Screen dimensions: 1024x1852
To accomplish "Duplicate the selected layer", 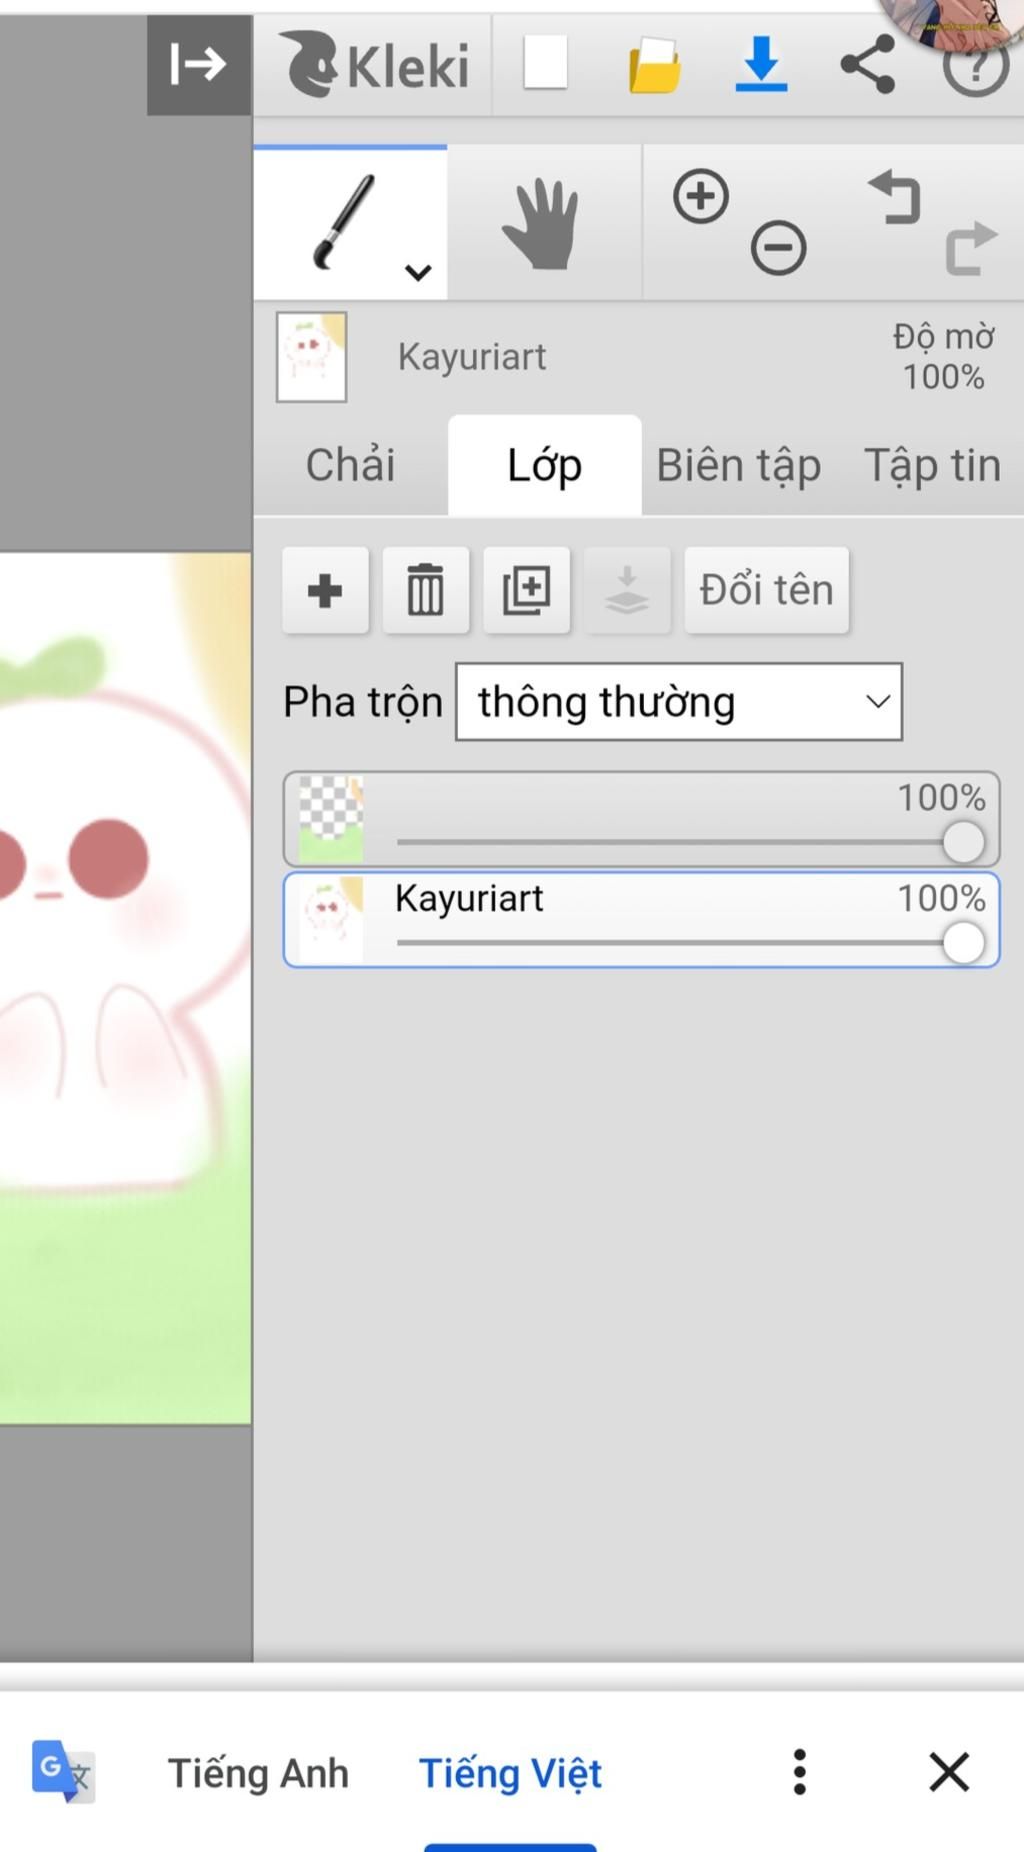I will click(527, 590).
